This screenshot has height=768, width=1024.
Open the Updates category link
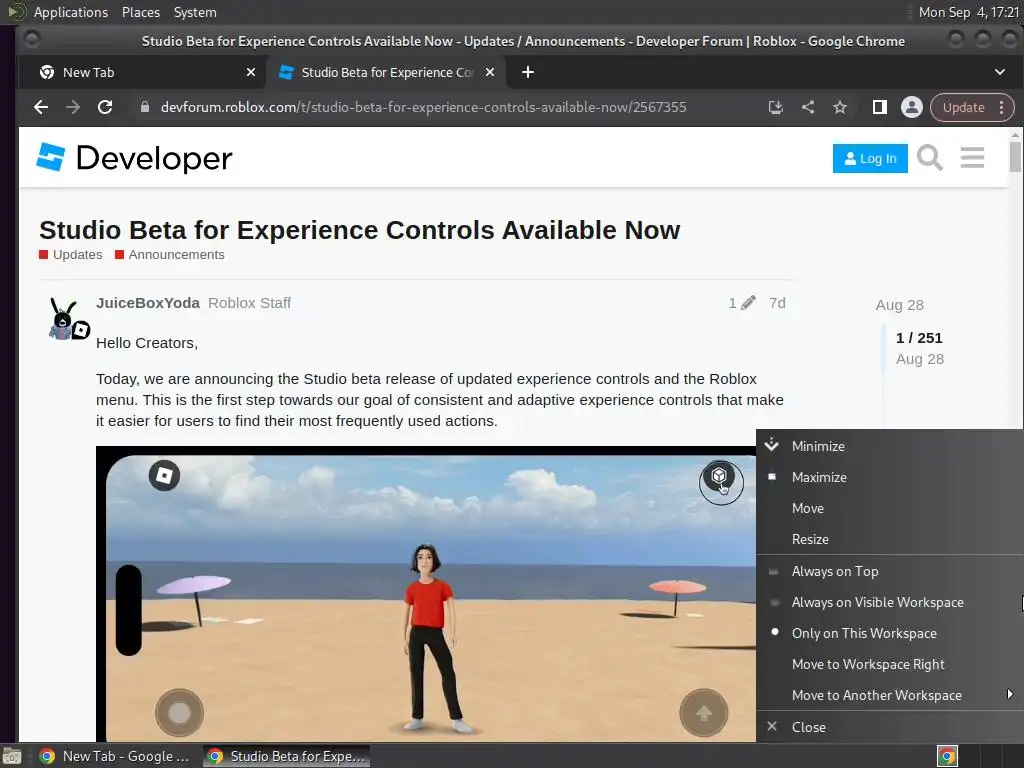pyautogui.click(x=71, y=255)
